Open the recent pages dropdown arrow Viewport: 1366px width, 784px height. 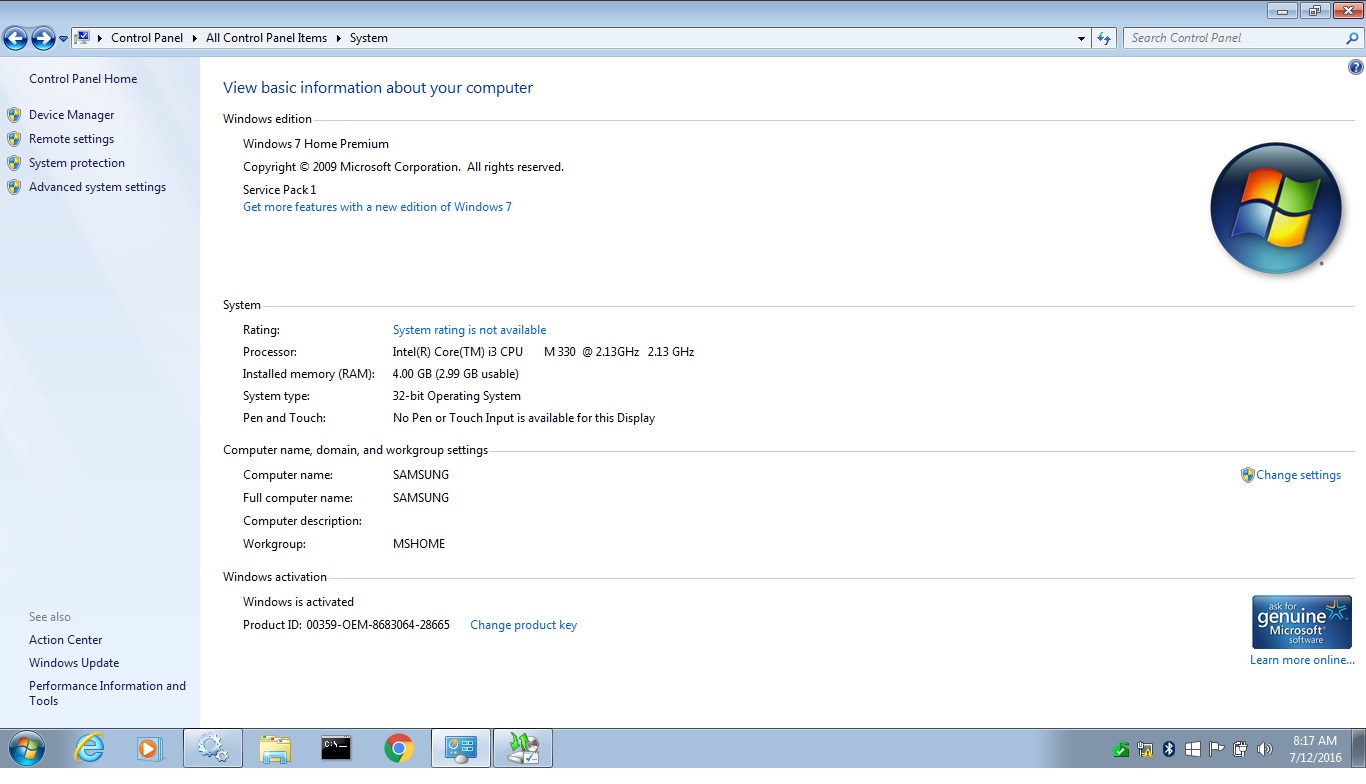(64, 39)
